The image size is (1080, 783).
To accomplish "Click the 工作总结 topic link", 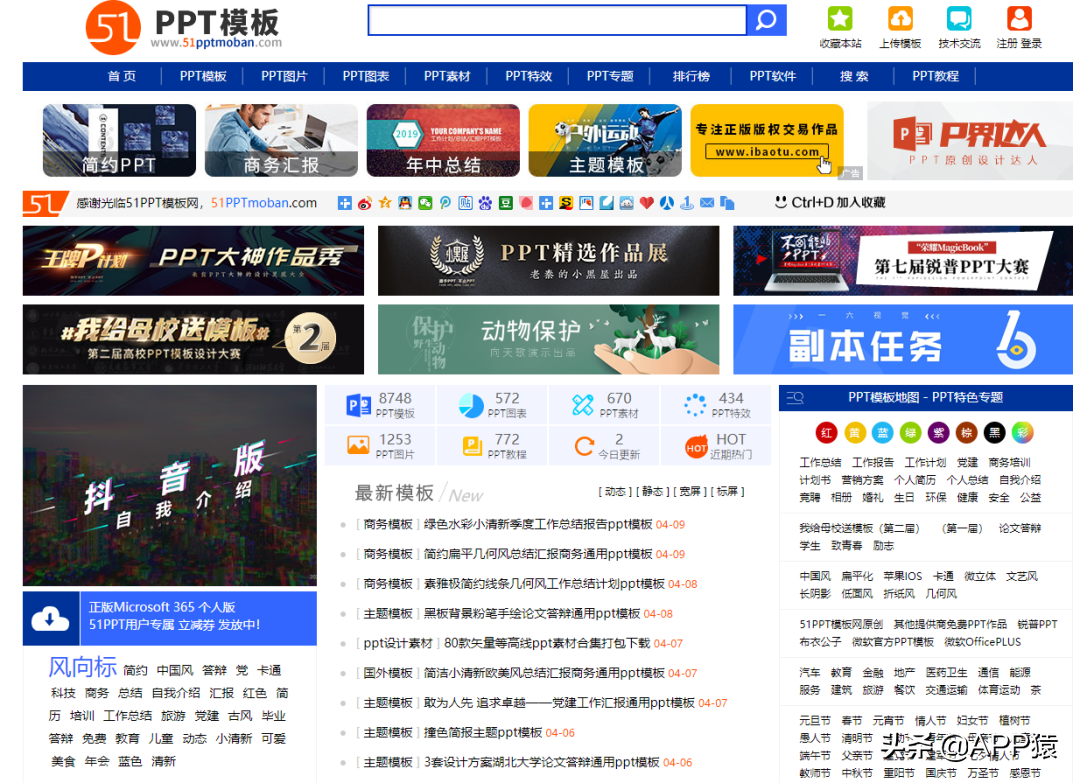I will tap(820, 463).
